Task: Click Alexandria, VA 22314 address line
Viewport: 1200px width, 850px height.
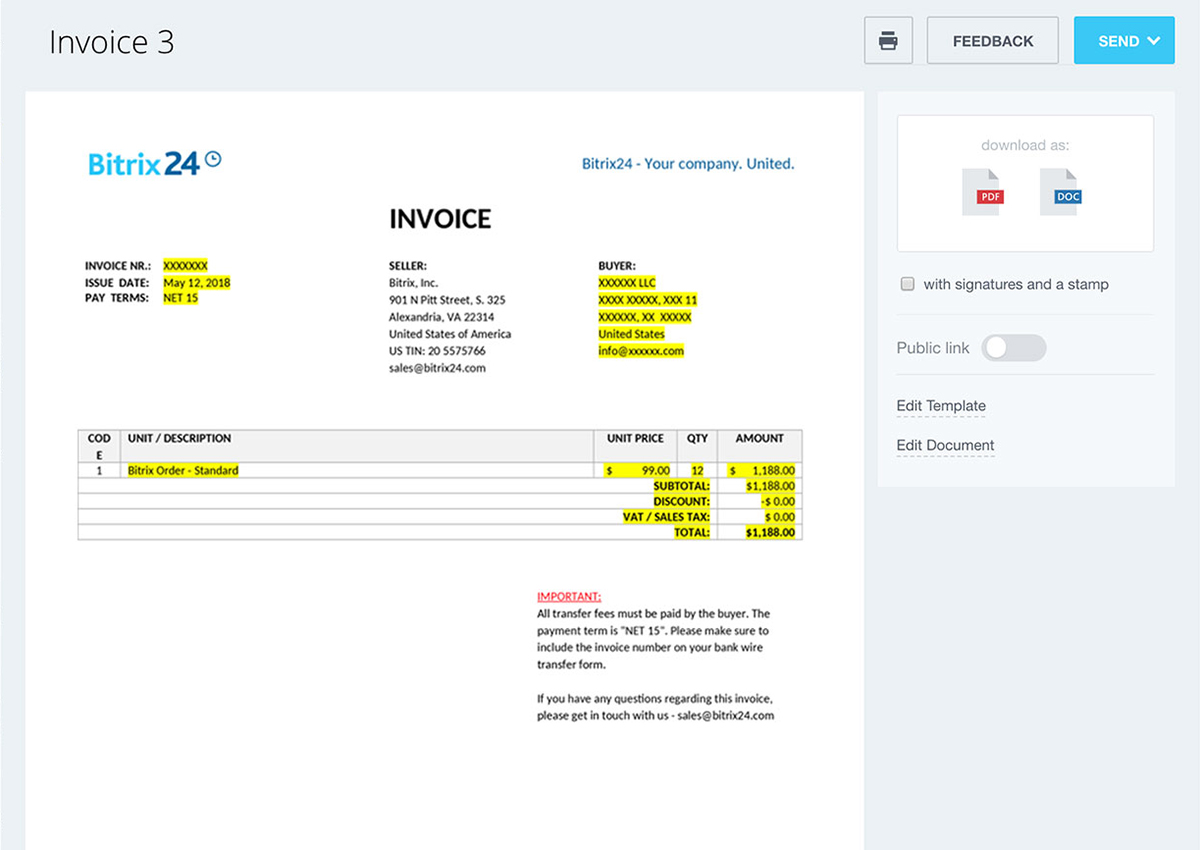Action: [441, 317]
